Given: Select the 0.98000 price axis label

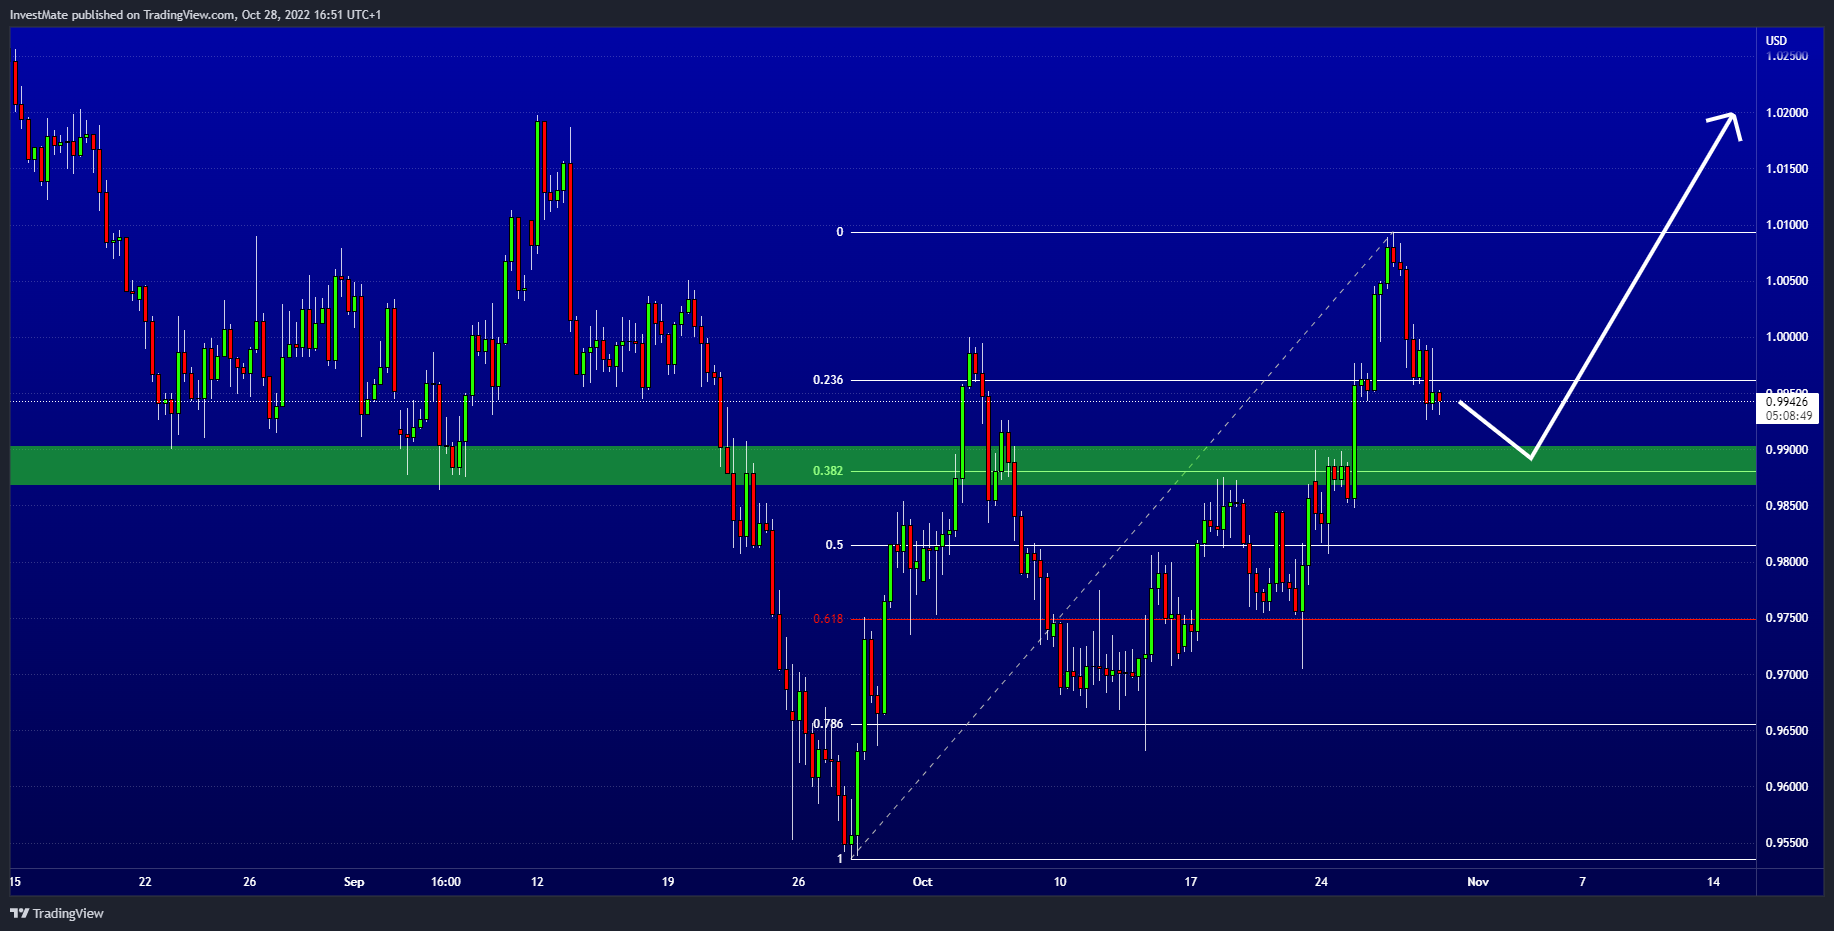Looking at the screenshot, I should (x=1787, y=562).
